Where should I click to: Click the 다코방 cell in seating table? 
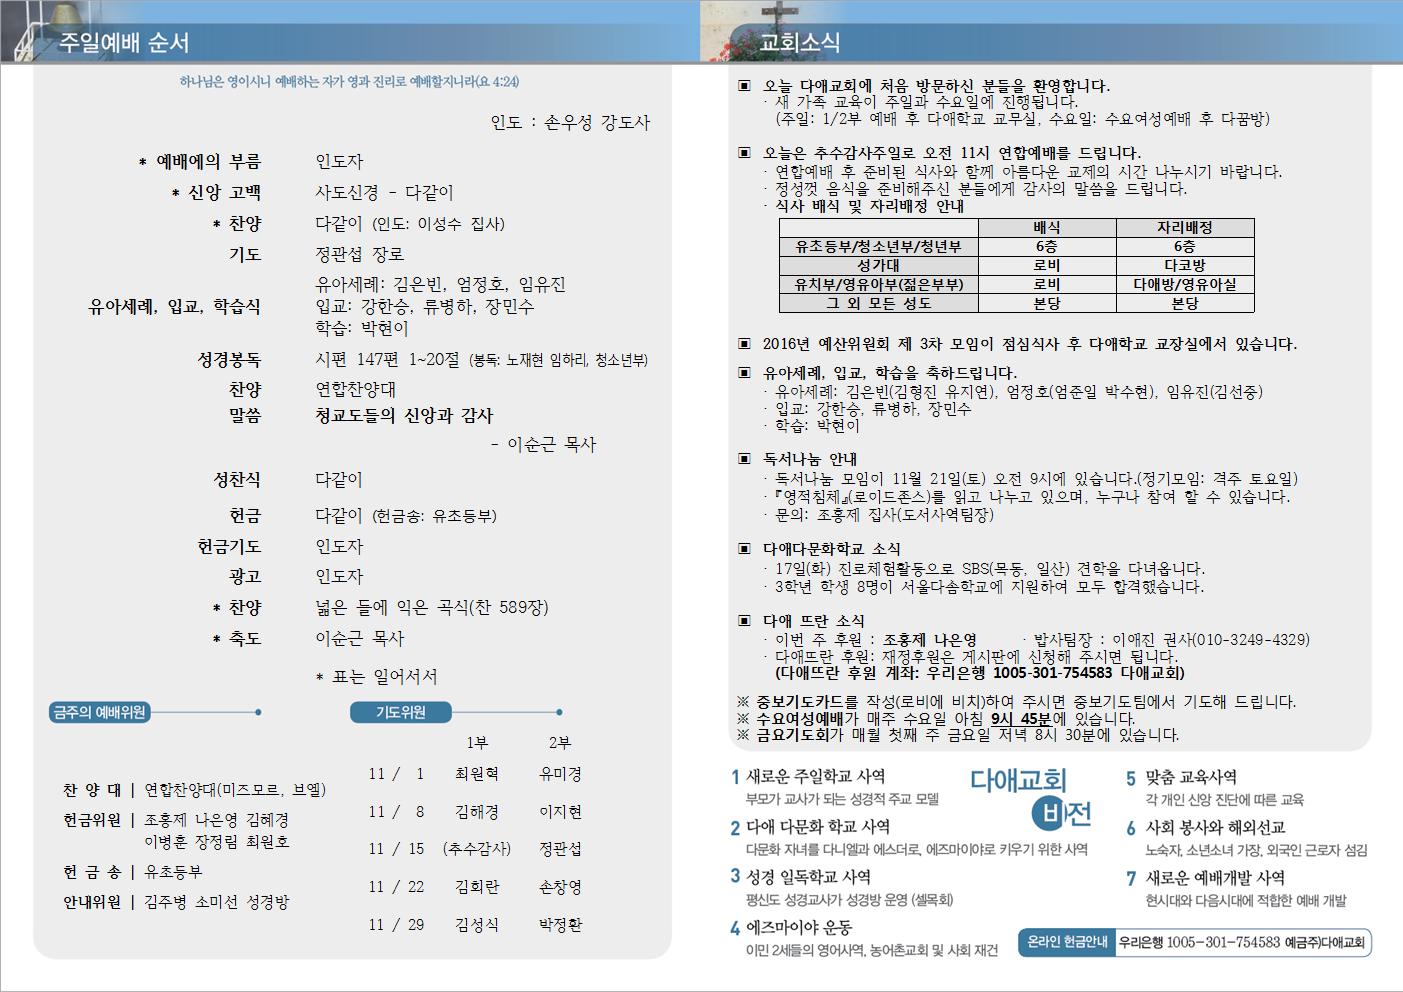(1184, 265)
